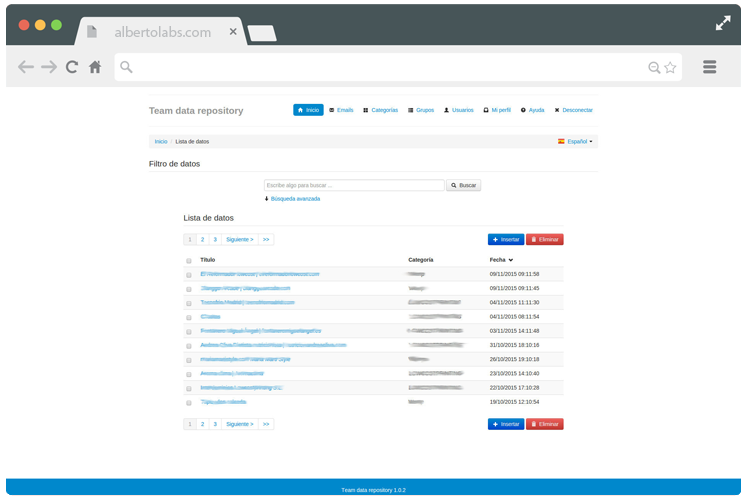Click the Buscar search button
Image resolution: width=750 pixels, height=500 pixels.
tap(463, 185)
